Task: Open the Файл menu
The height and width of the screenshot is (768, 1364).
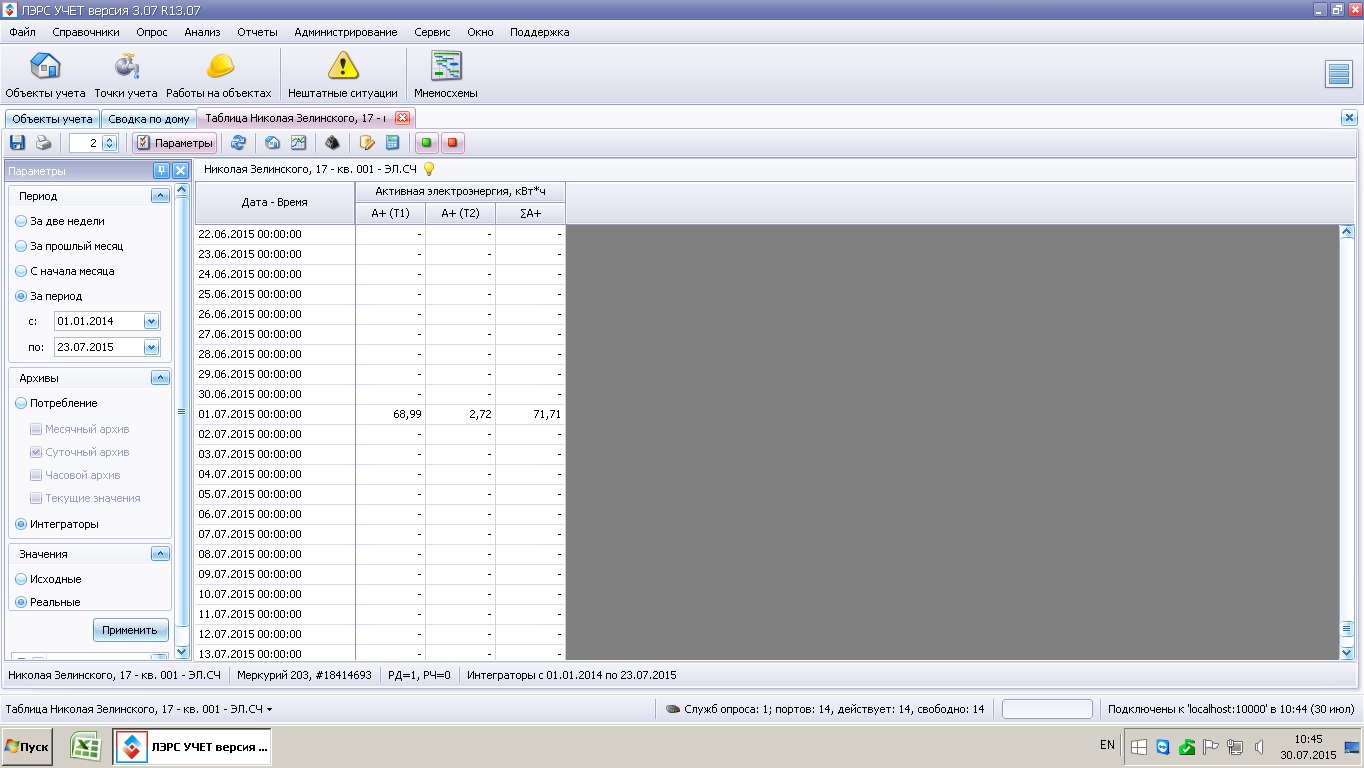Action: pos(22,32)
